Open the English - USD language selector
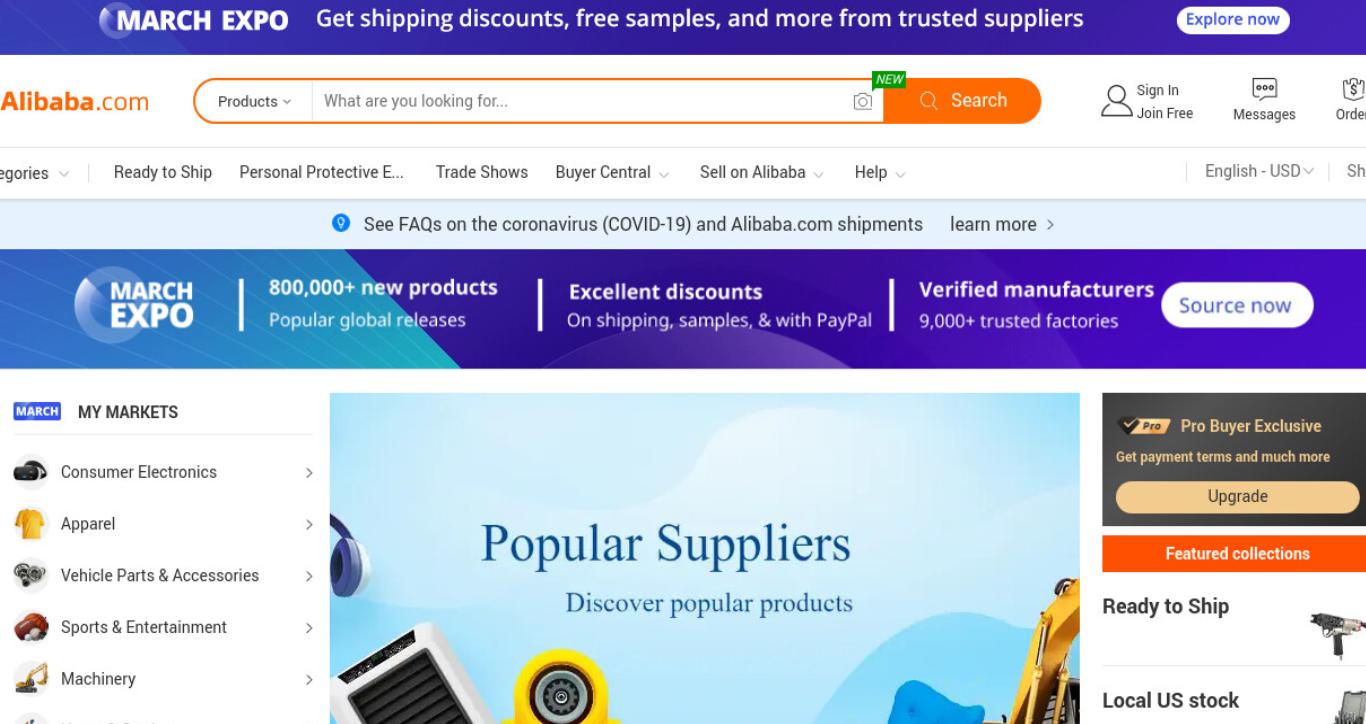This screenshot has height=724, width=1366. (x=1259, y=171)
